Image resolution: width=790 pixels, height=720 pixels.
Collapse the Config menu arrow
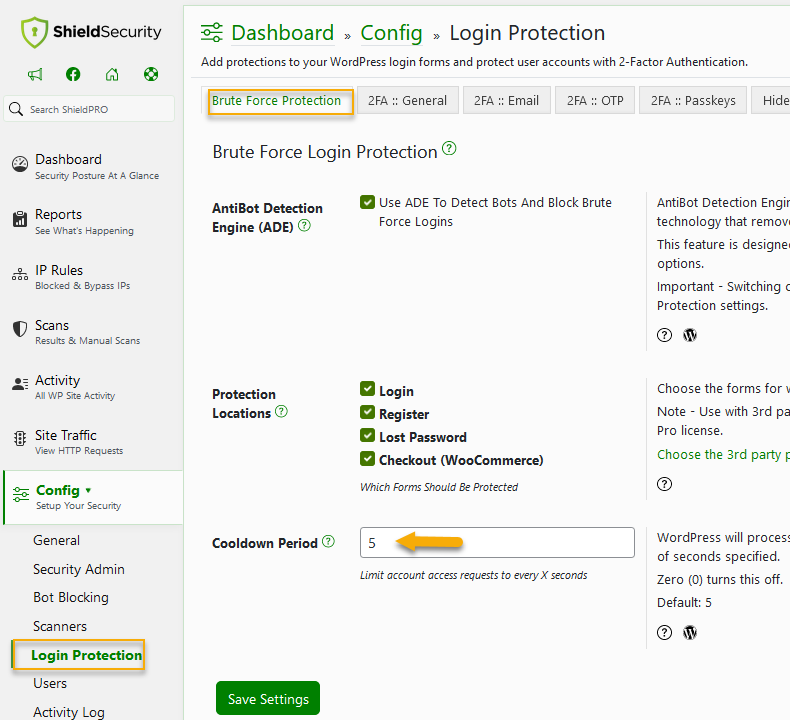(x=88, y=490)
